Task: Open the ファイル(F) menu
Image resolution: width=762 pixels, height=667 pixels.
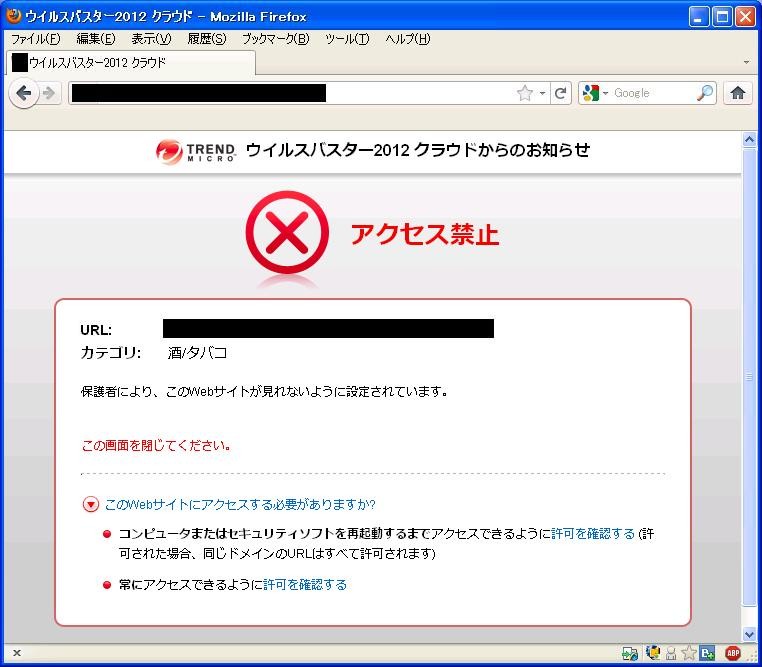Action: click(36, 39)
